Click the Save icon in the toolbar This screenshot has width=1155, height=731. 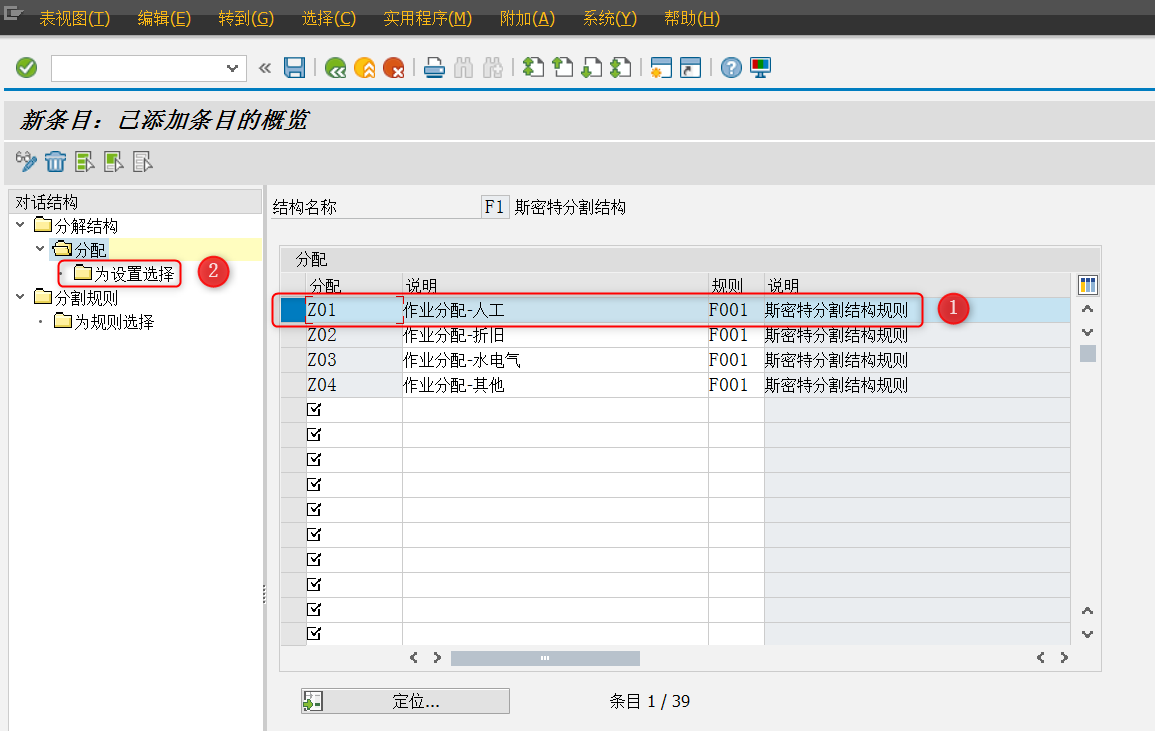(x=292, y=67)
